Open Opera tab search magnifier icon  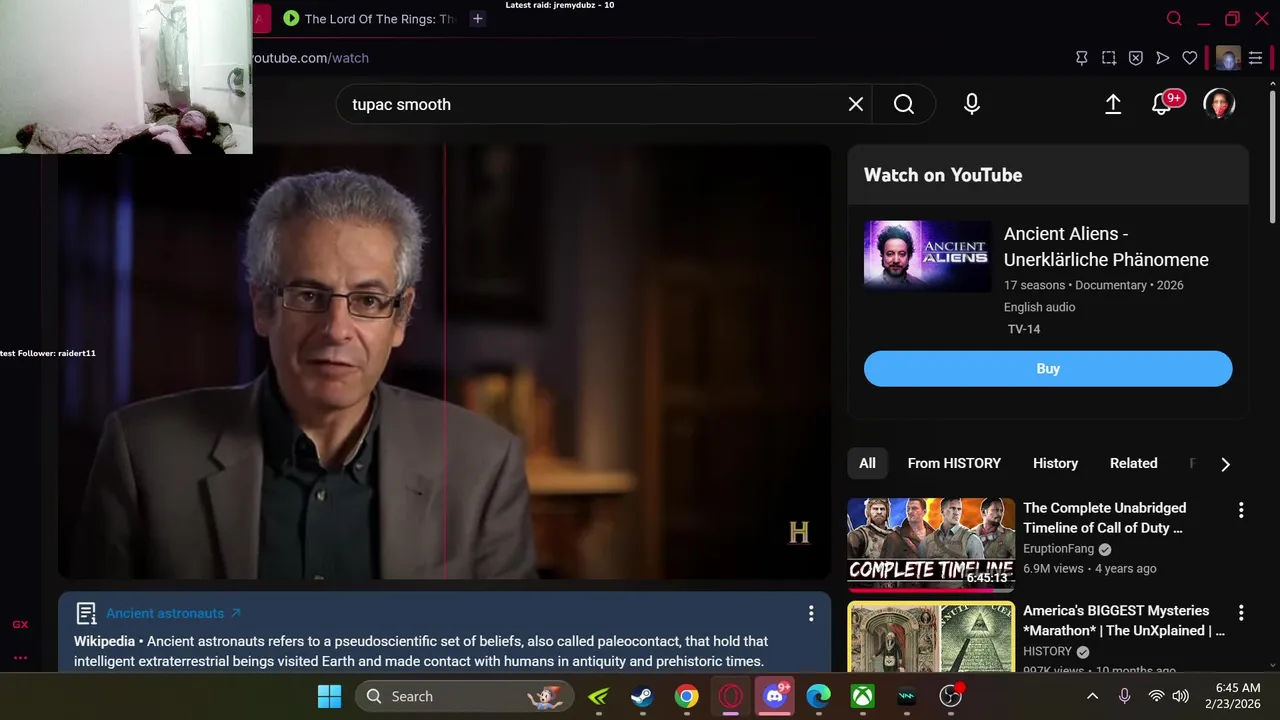pos(1175,19)
